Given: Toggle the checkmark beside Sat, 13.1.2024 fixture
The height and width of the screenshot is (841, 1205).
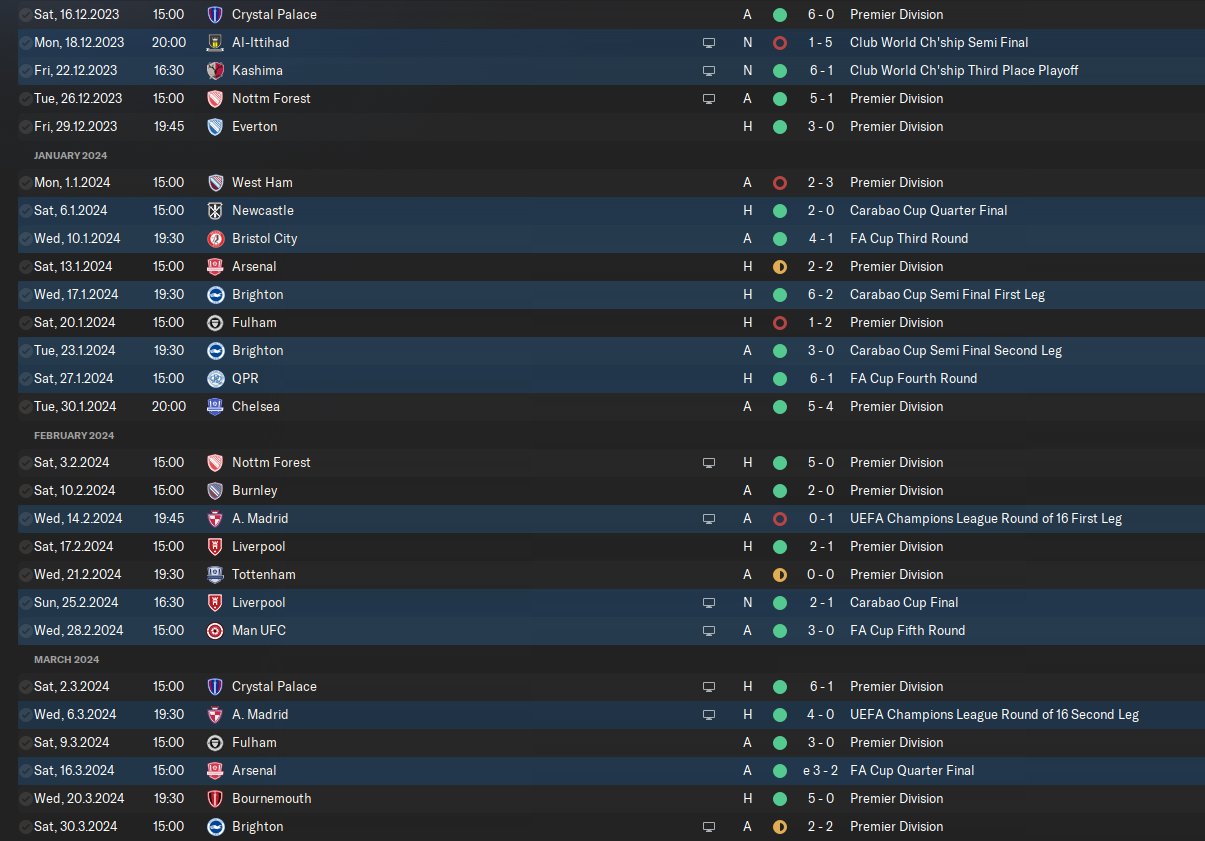Looking at the screenshot, I should 25,267.
